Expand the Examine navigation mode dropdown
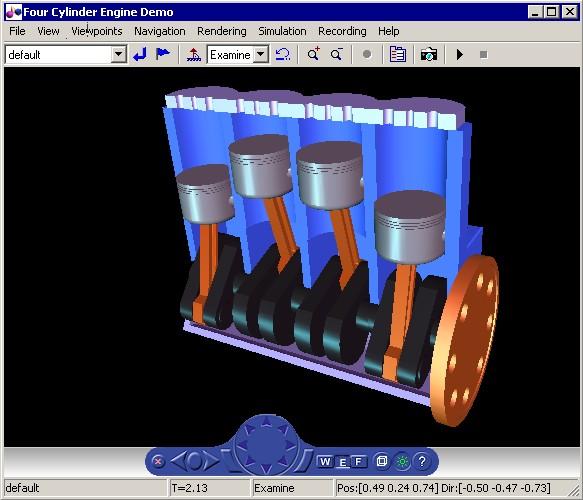 261,55
